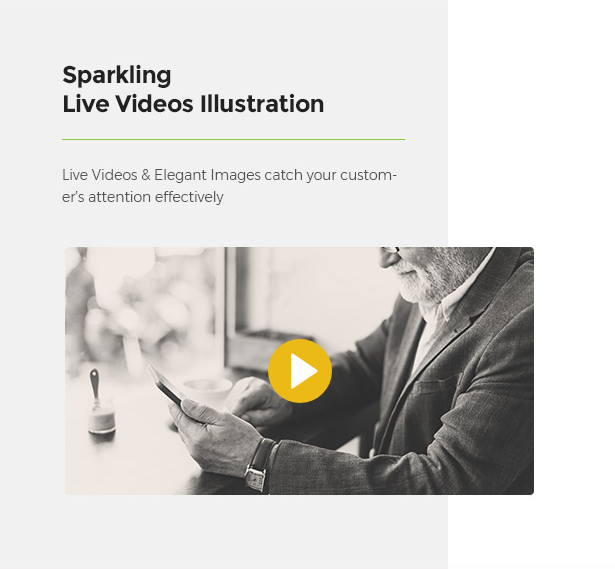This screenshot has height=569, width=615.
Task: Select the "Live Videos Illustration" heading
Action: [193, 104]
